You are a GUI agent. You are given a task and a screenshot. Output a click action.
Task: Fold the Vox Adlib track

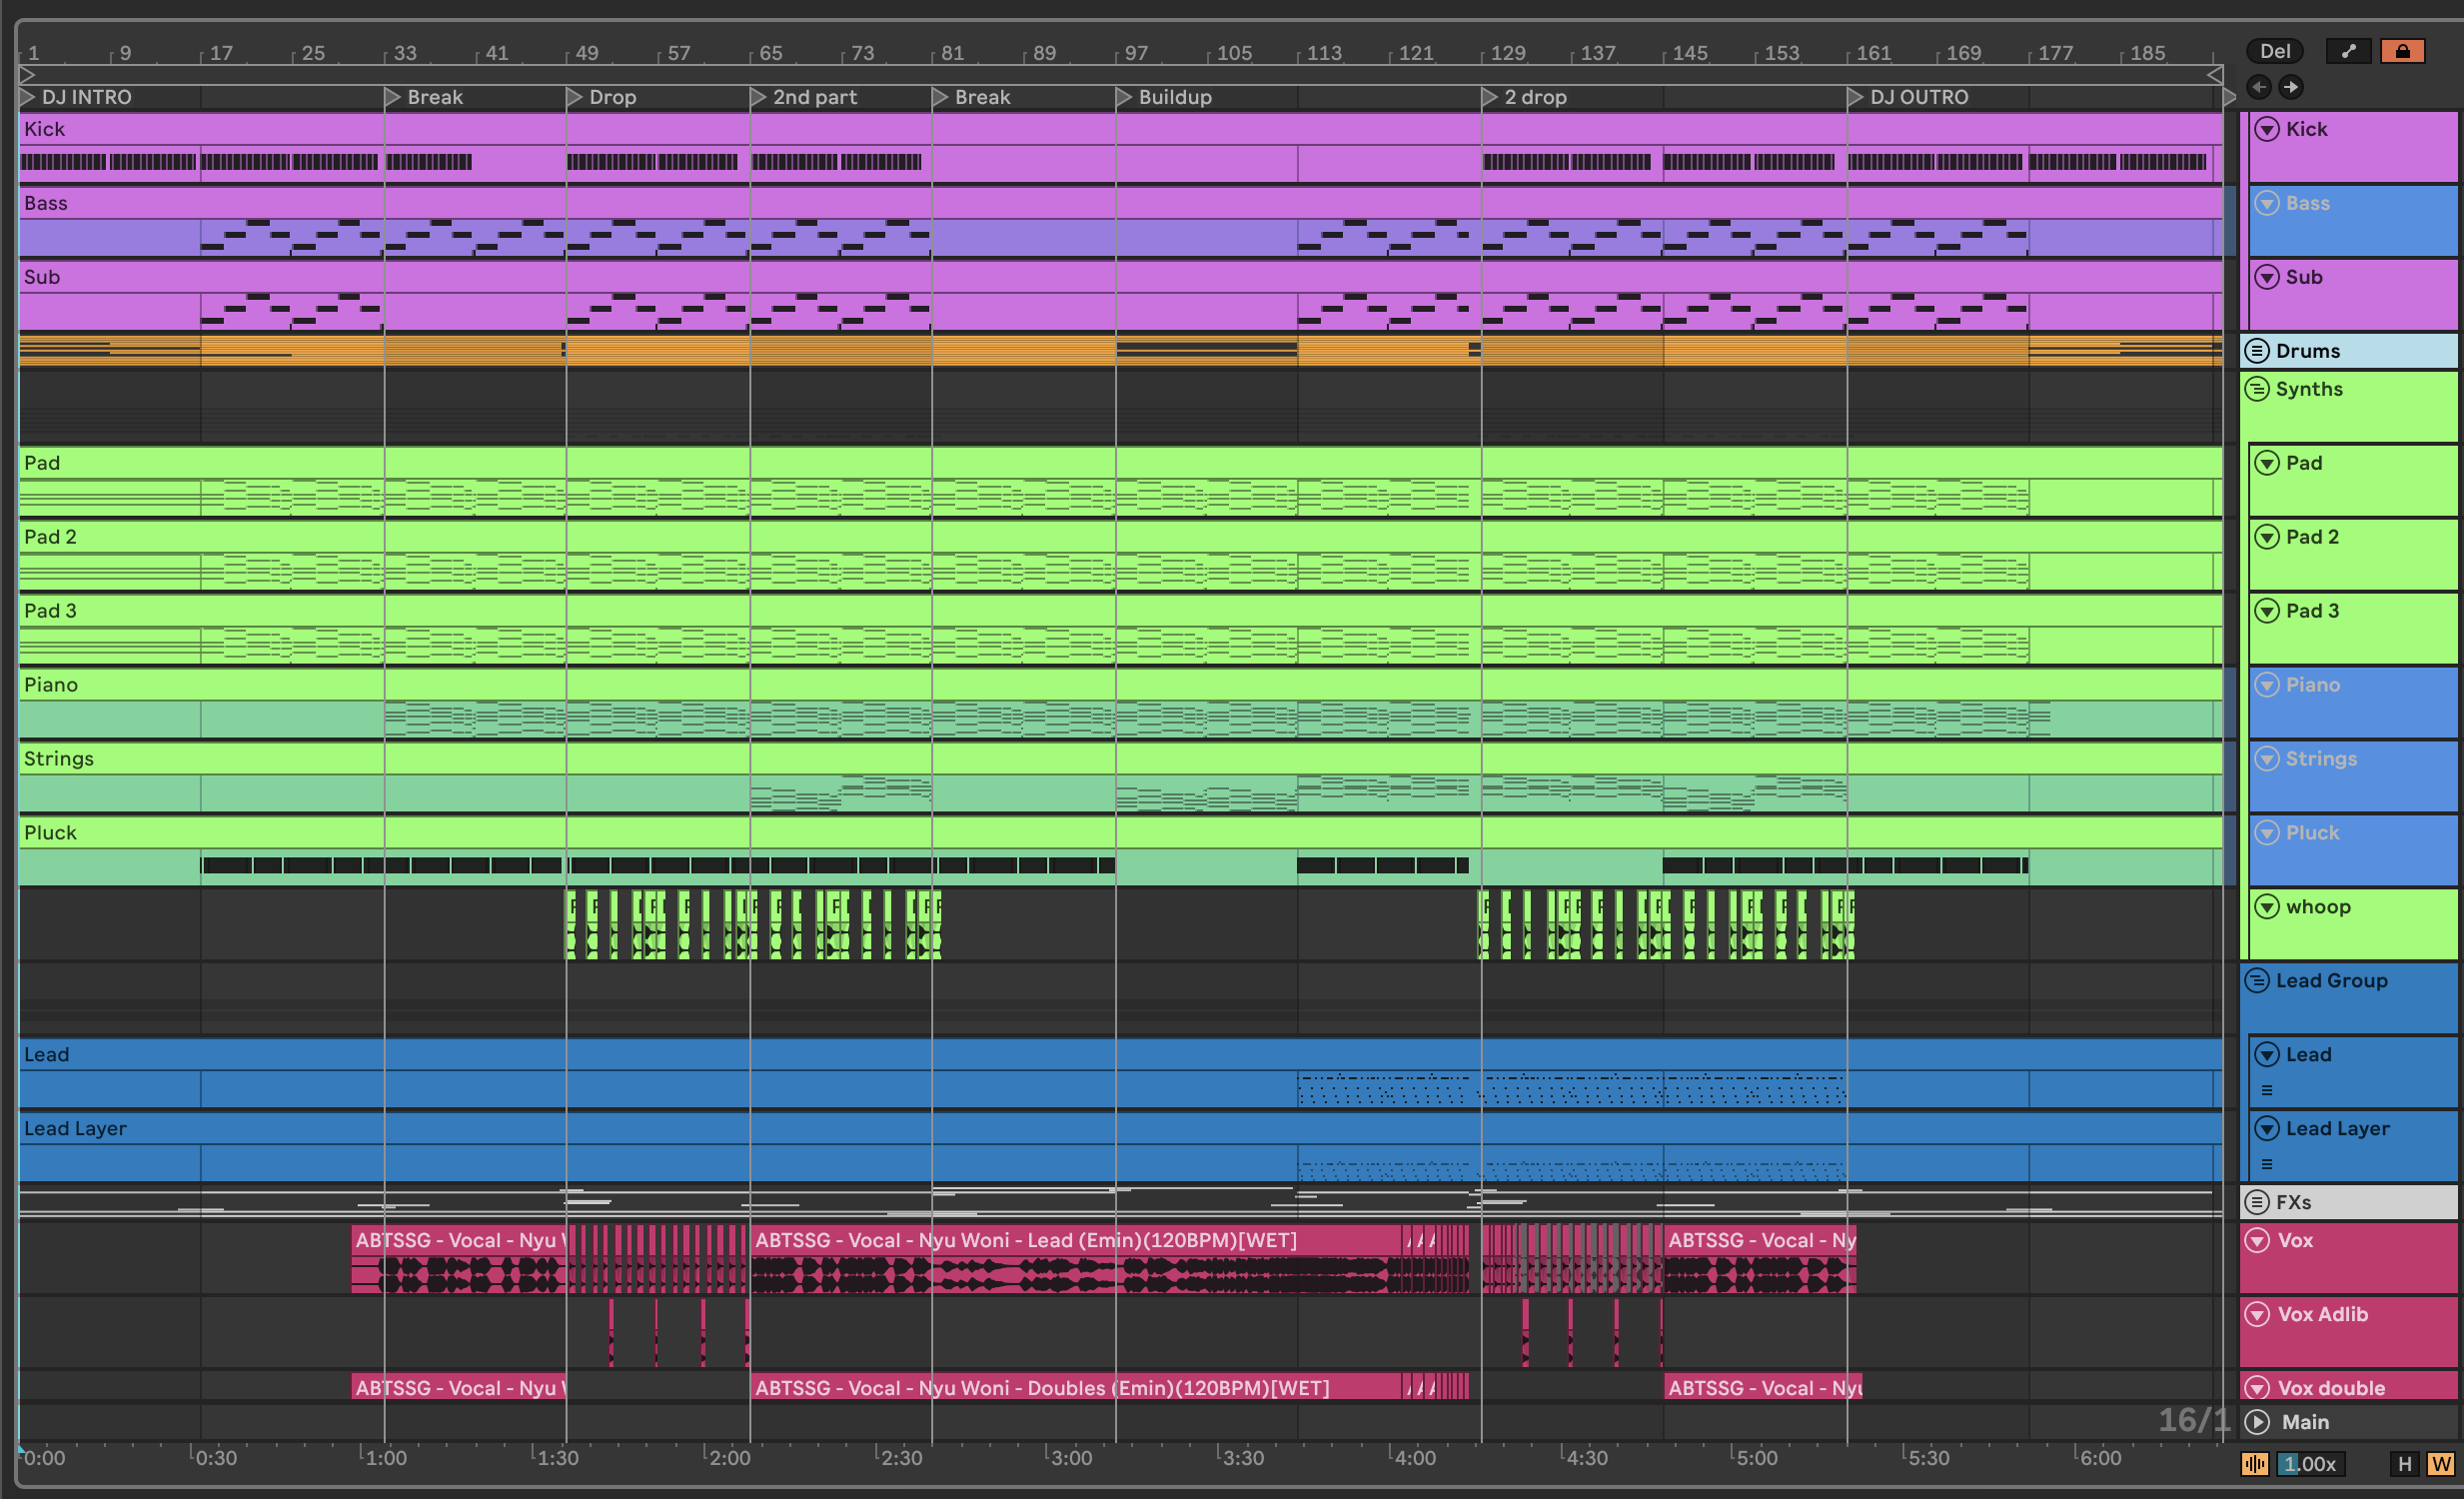(x=2257, y=1314)
